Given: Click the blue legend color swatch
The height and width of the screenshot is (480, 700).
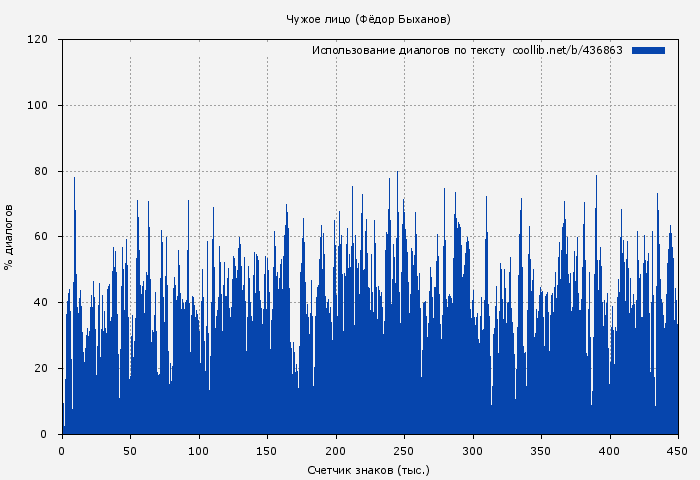Looking at the screenshot, I should tap(648, 50).
